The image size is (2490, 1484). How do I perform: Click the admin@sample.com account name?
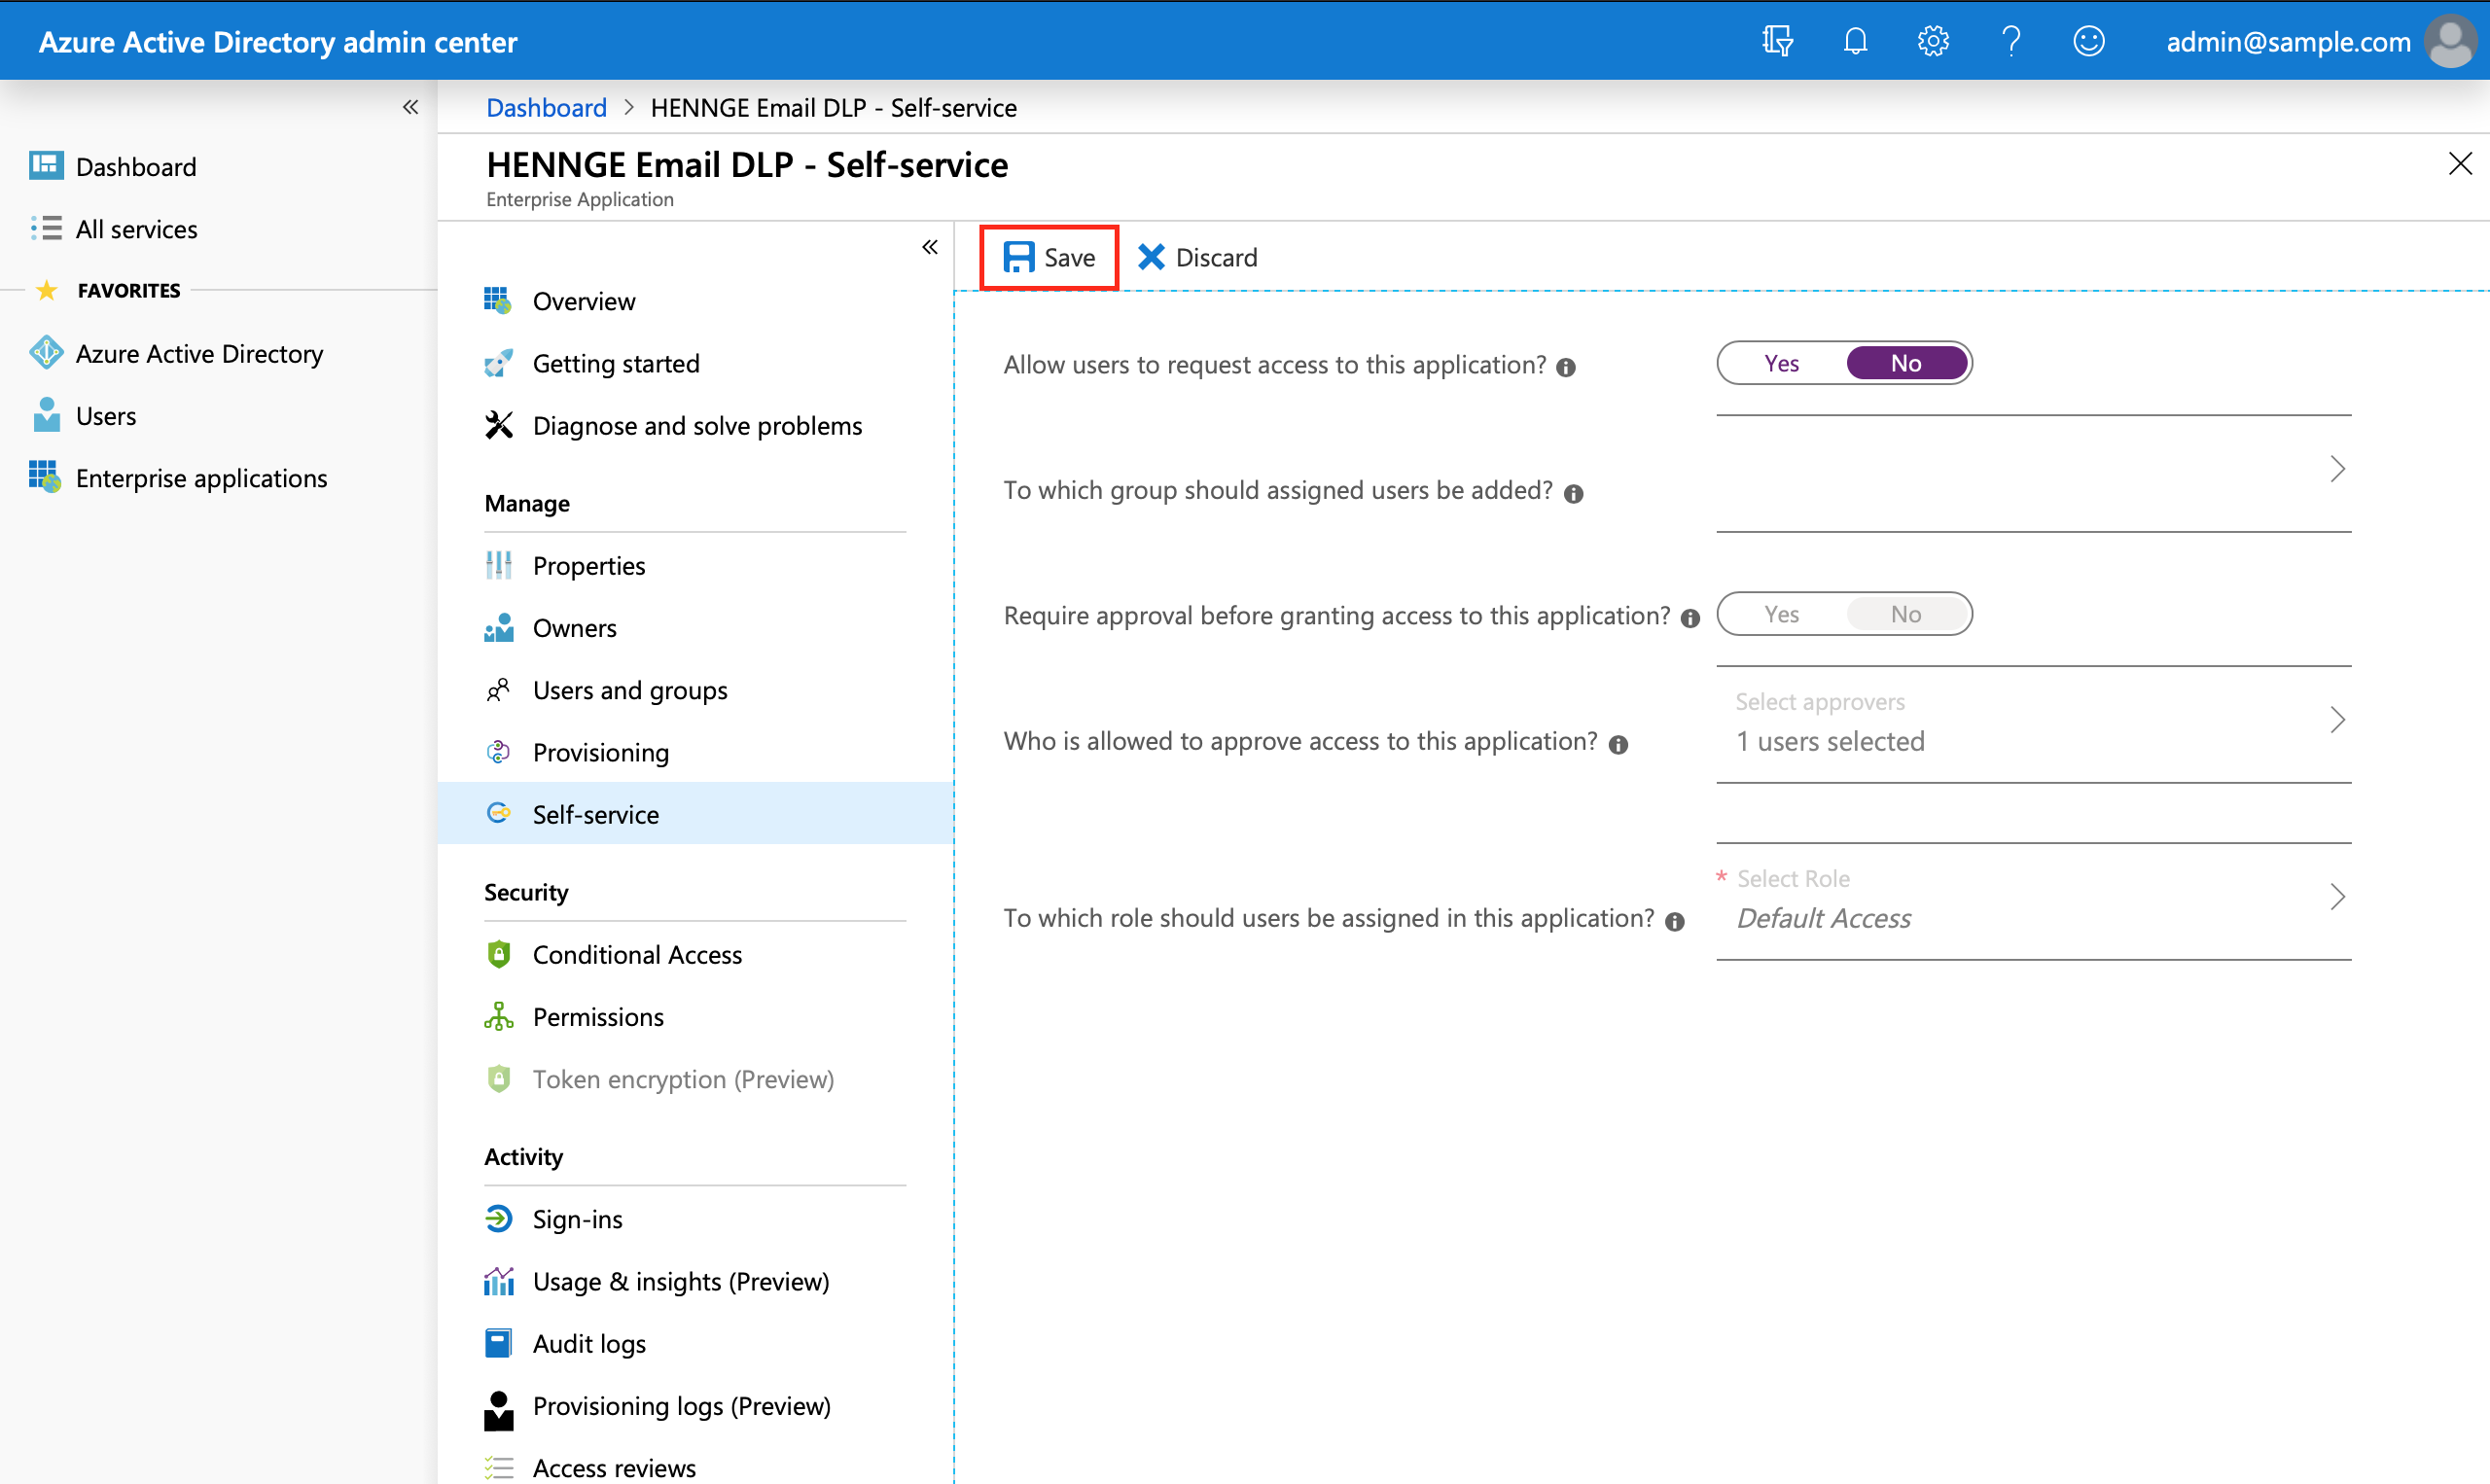click(2288, 41)
